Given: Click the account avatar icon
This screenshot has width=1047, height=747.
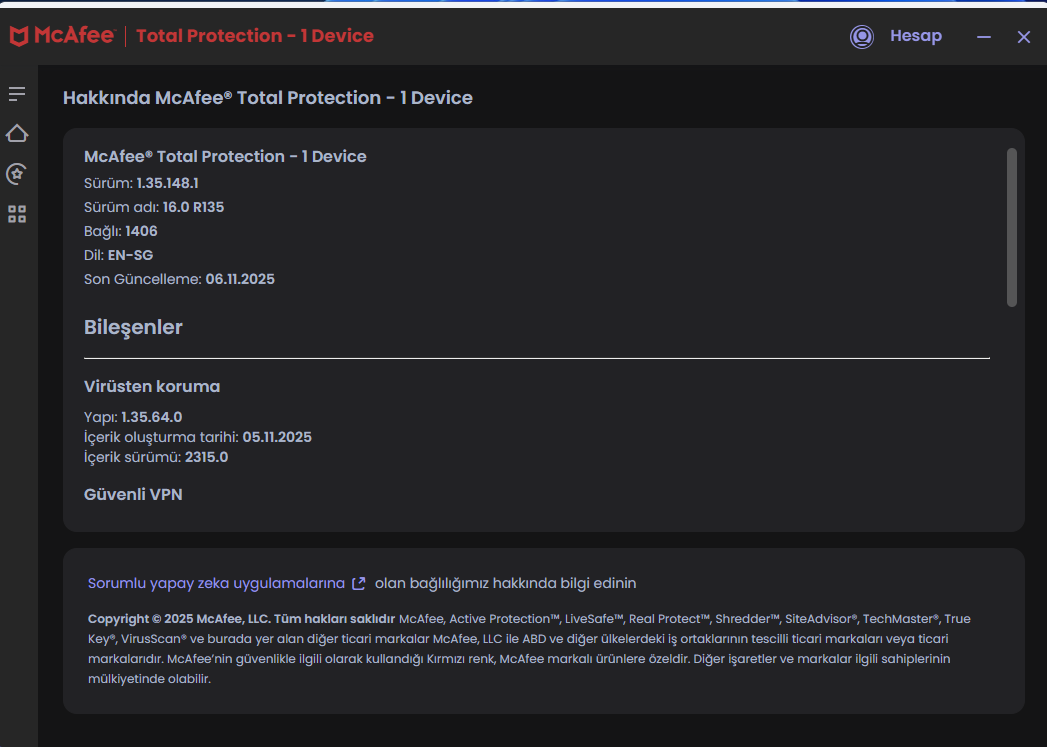Looking at the screenshot, I should 861,37.
